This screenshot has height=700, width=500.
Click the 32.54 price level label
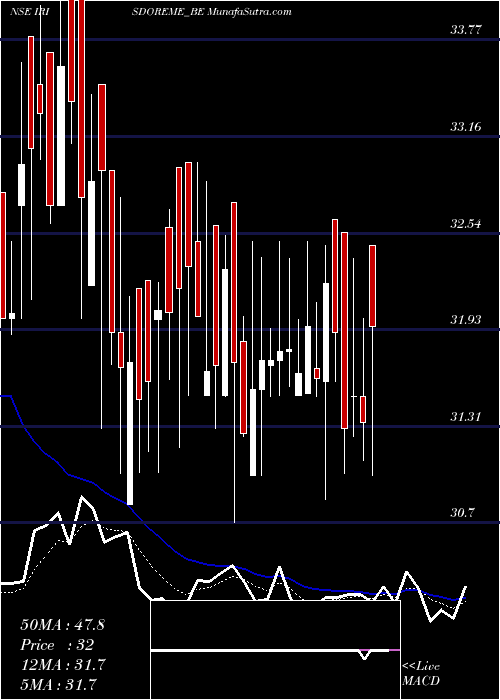[466, 224]
